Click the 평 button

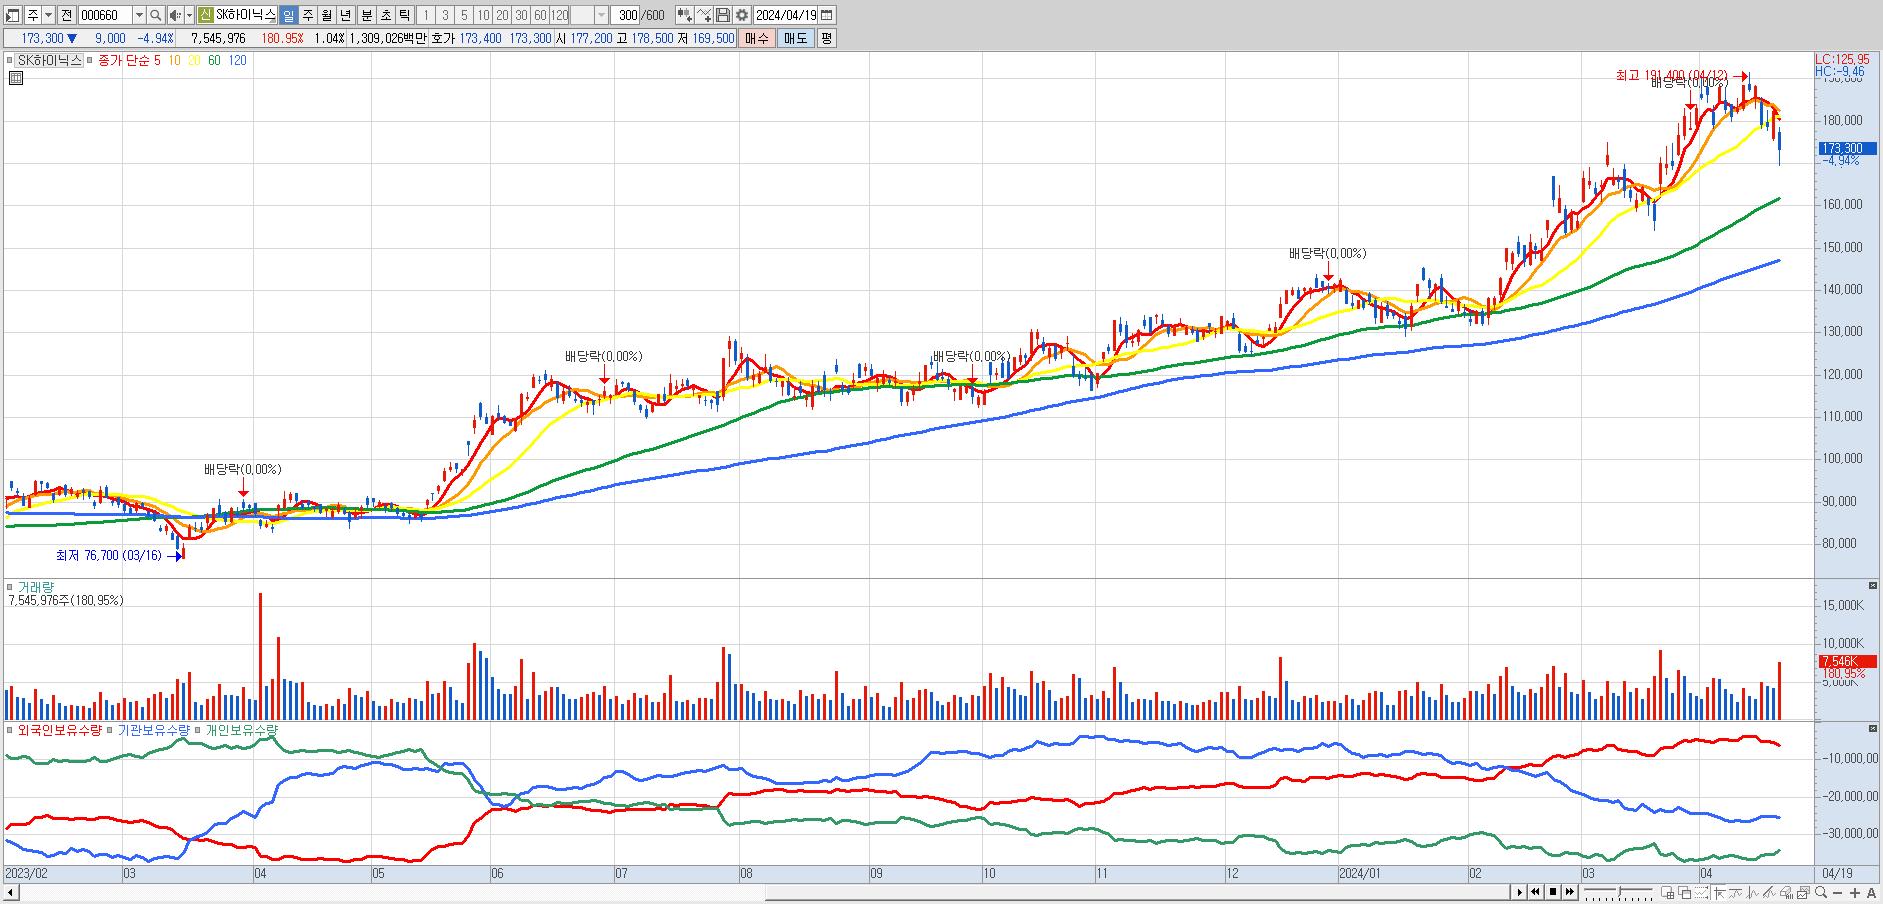826,38
